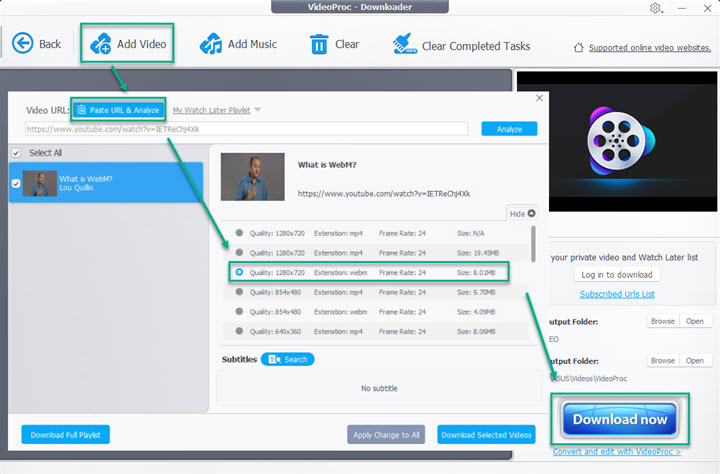Image resolution: width=720 pixels, height=474 pixels.
Task: Click the upper output folder Open button
Action: 694,321
